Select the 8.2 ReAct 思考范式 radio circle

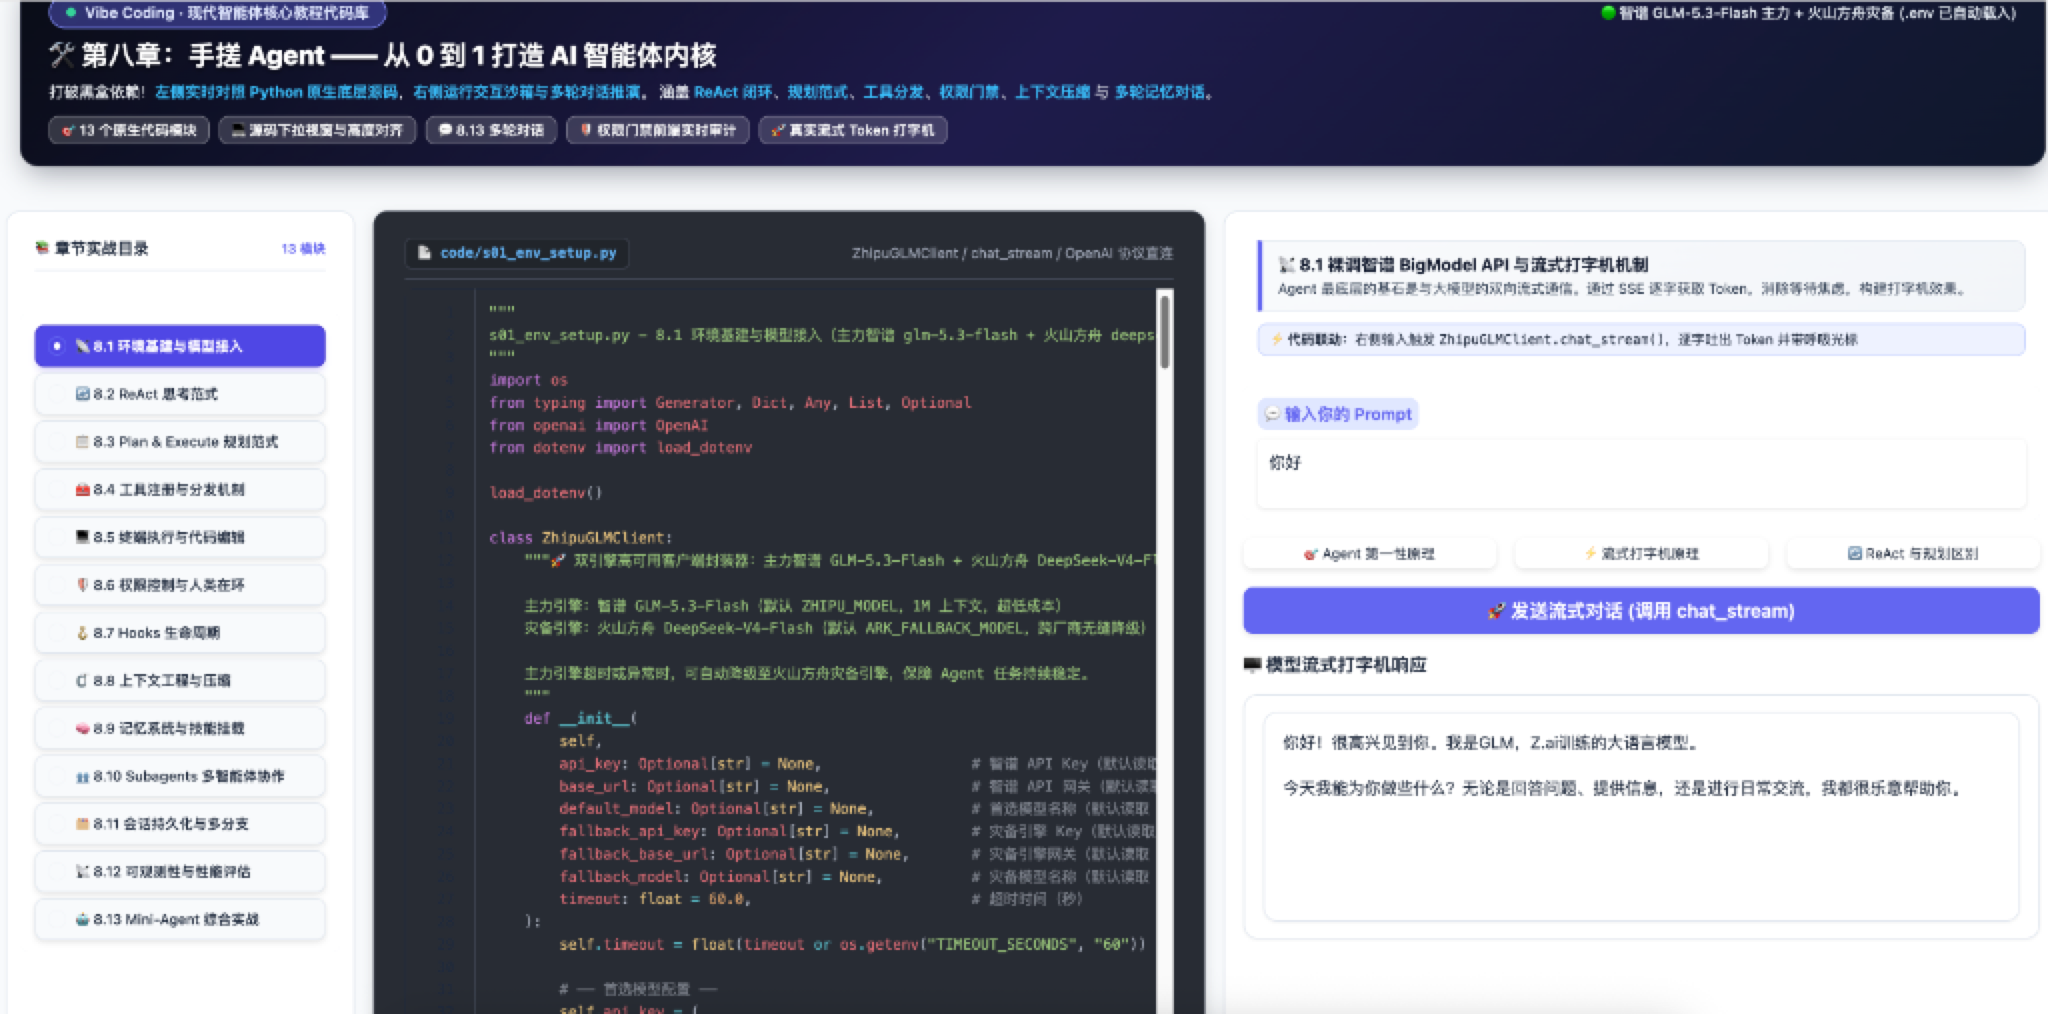[x=57, y=394]
